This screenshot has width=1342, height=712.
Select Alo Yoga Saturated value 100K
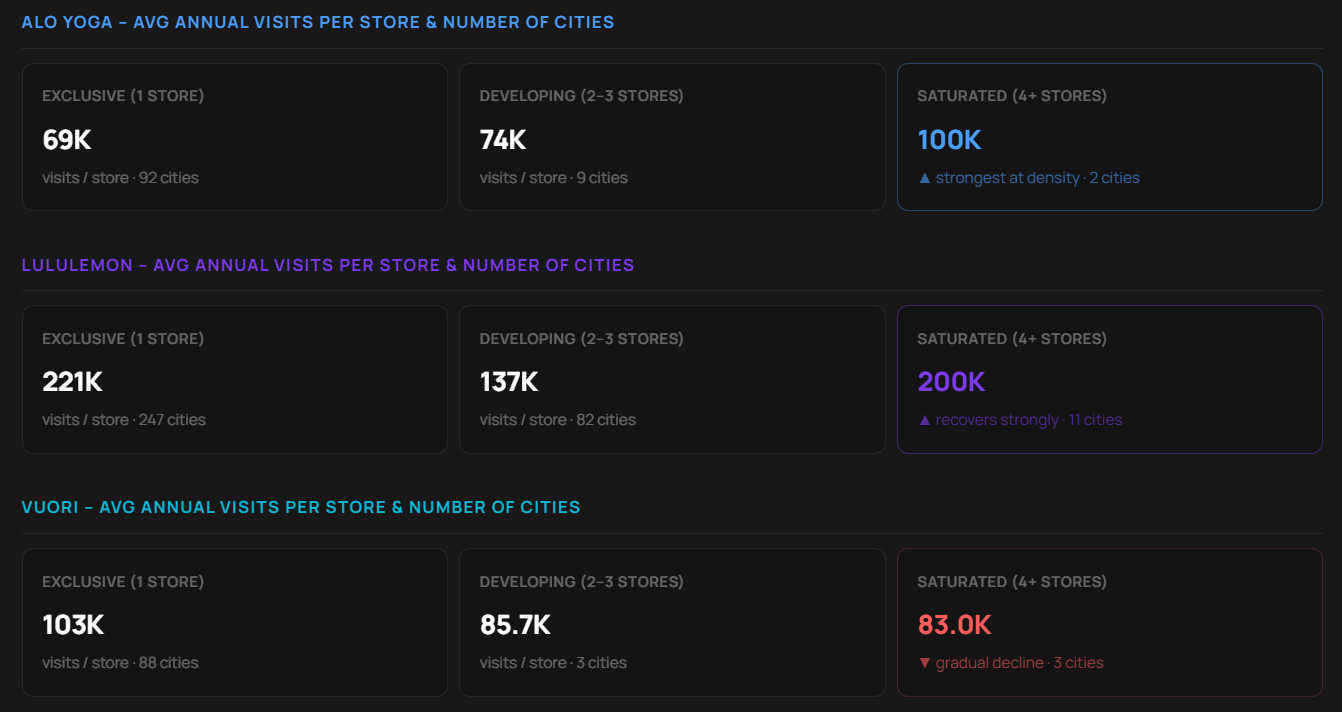pos(949,140)
